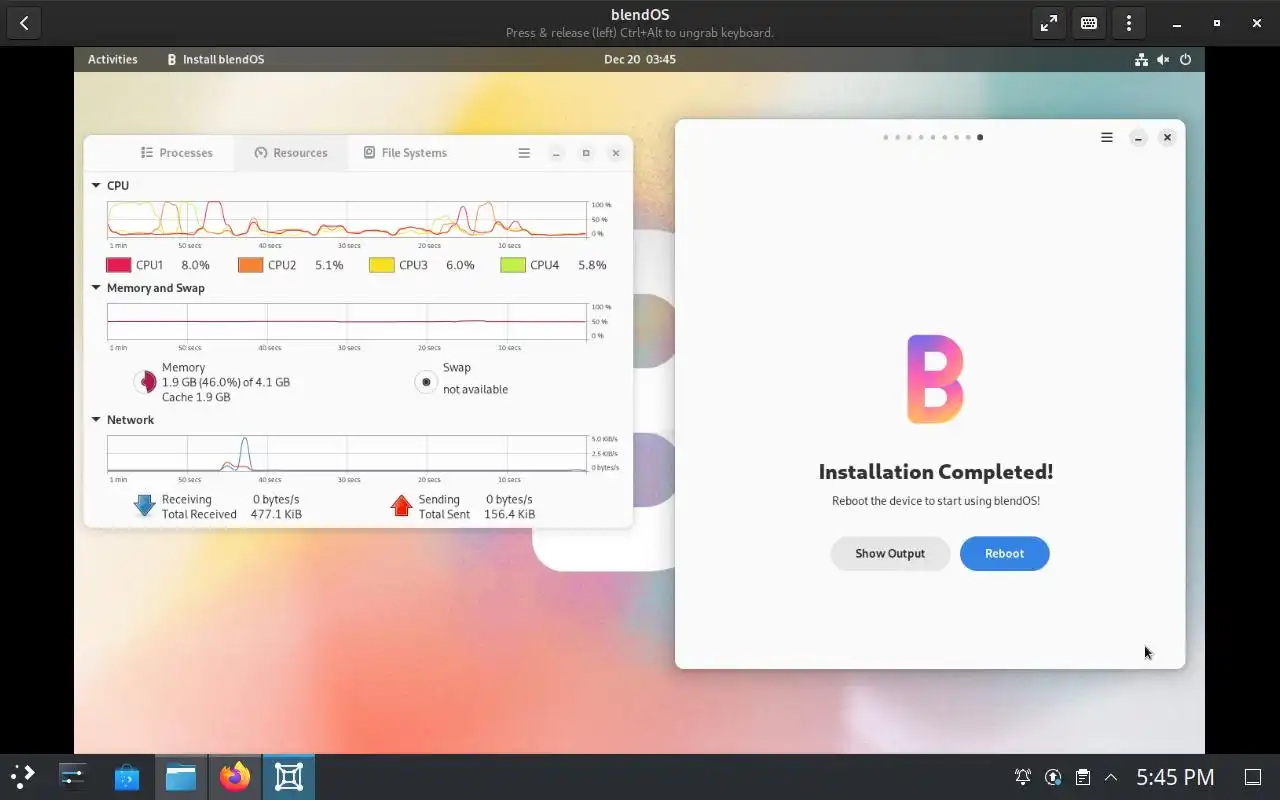This screenshot has width=1280, height=800.
Task: Click the CPU usage history graph
Action: click(347, 219)
